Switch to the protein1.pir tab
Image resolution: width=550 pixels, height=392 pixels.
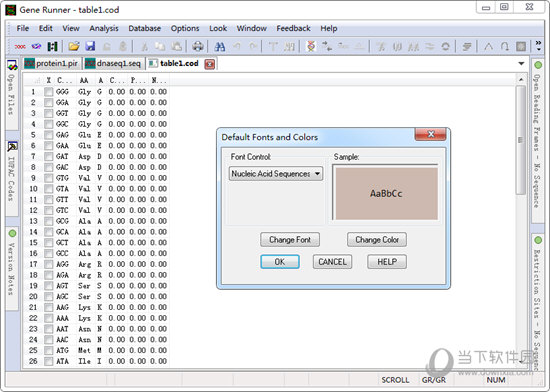point(53,63)
